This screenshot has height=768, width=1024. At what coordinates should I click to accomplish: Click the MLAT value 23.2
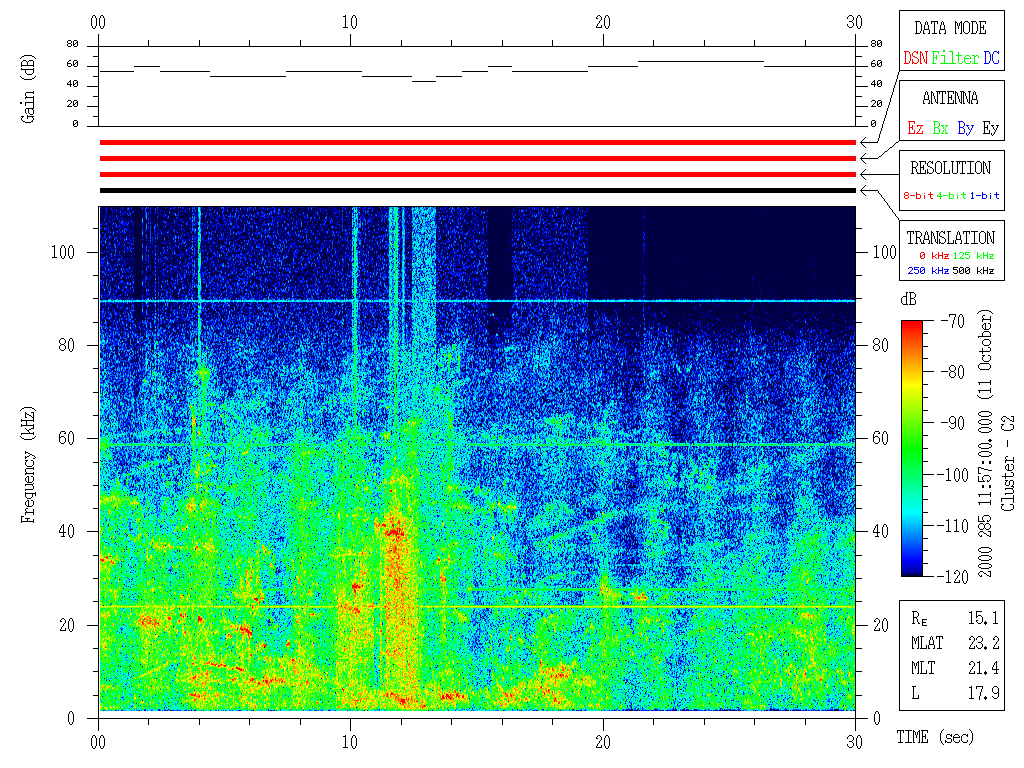(983, 643)
